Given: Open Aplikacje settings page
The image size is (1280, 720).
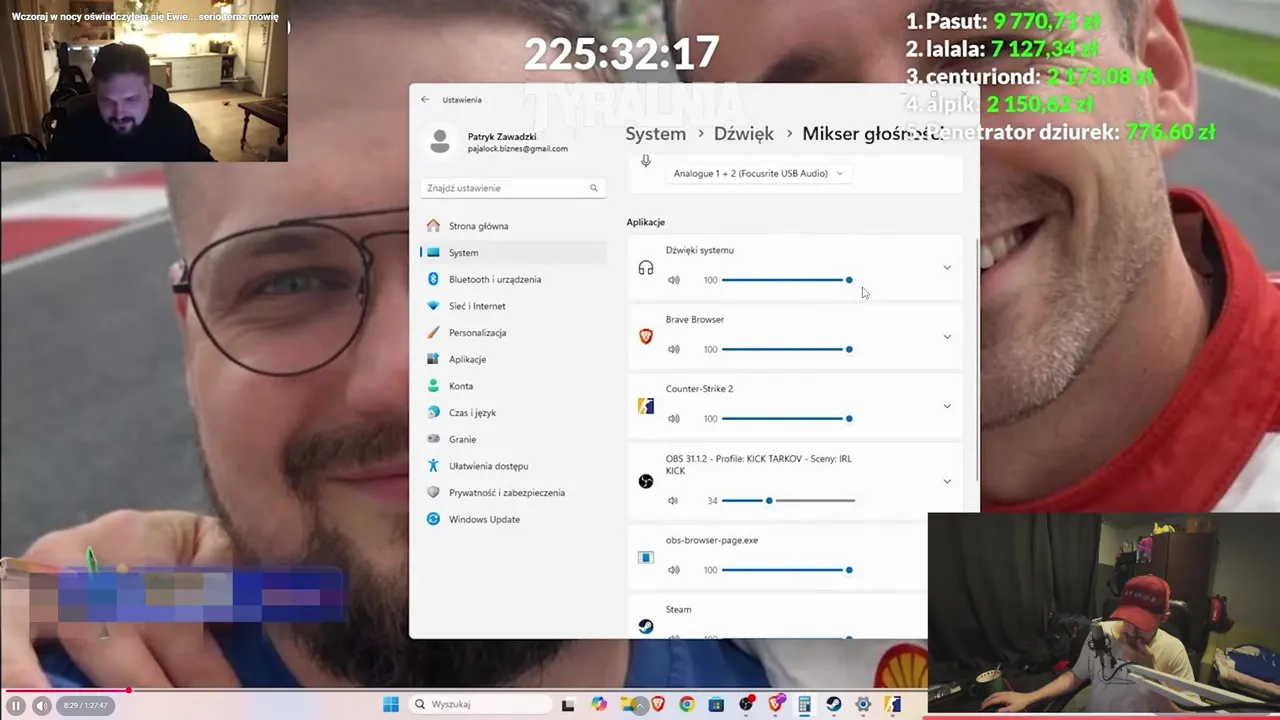Looking at the screenshot, I should 512,359.
